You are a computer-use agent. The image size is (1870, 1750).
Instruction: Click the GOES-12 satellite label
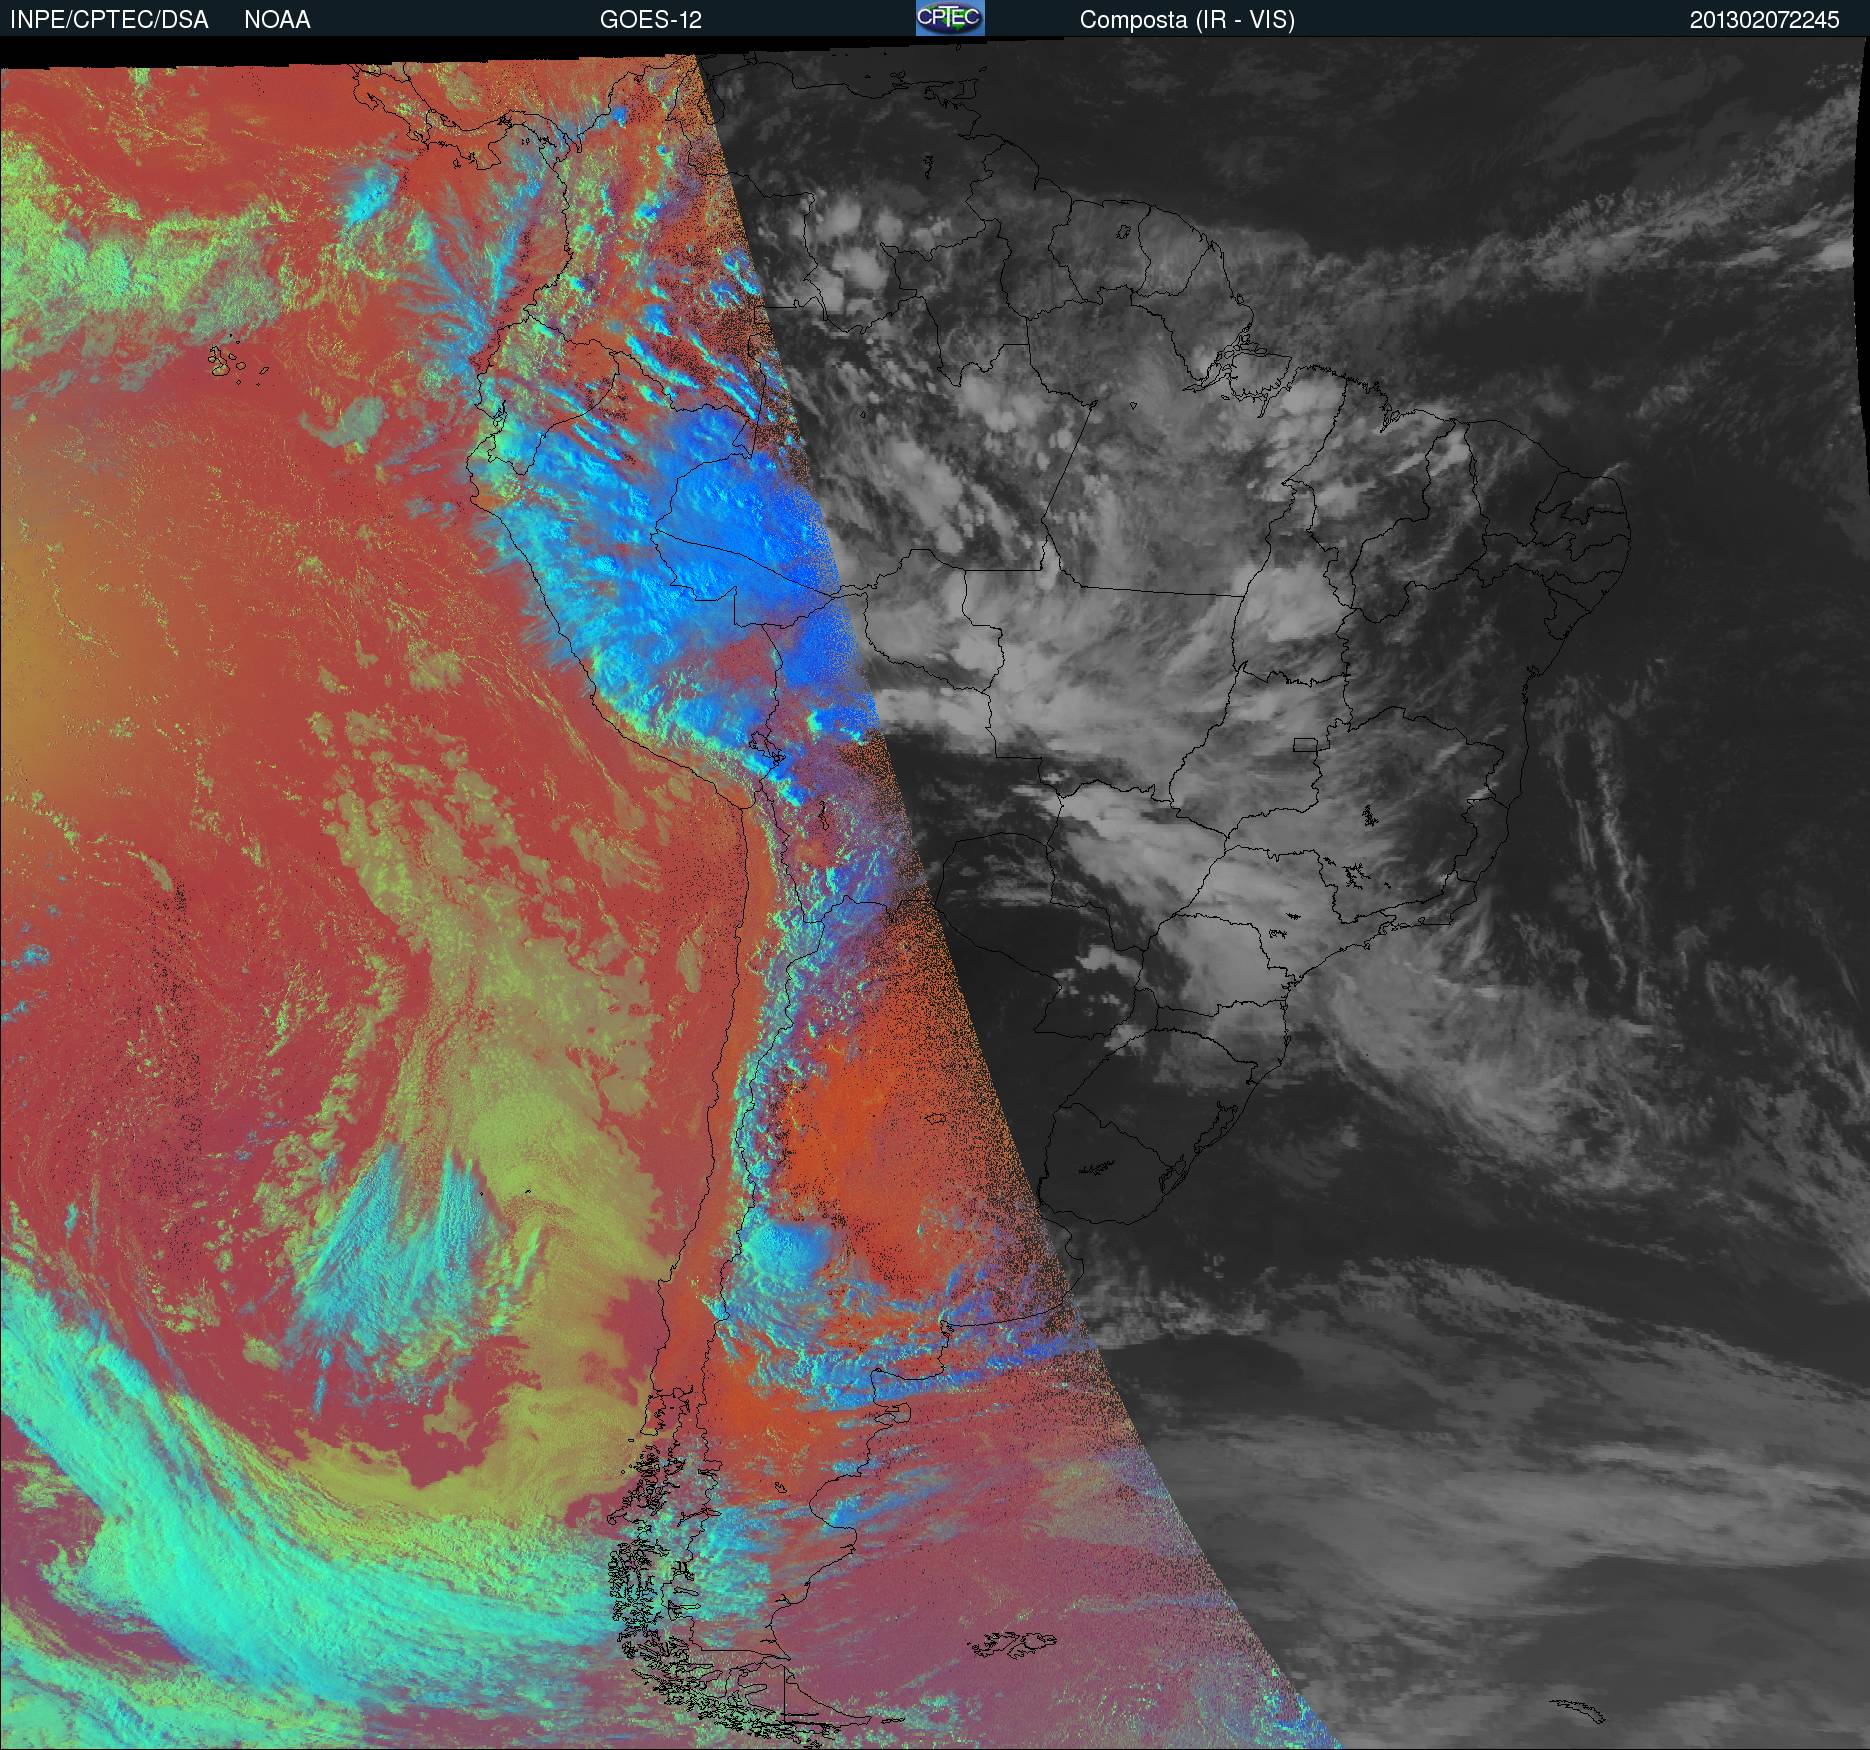point(650,20)
